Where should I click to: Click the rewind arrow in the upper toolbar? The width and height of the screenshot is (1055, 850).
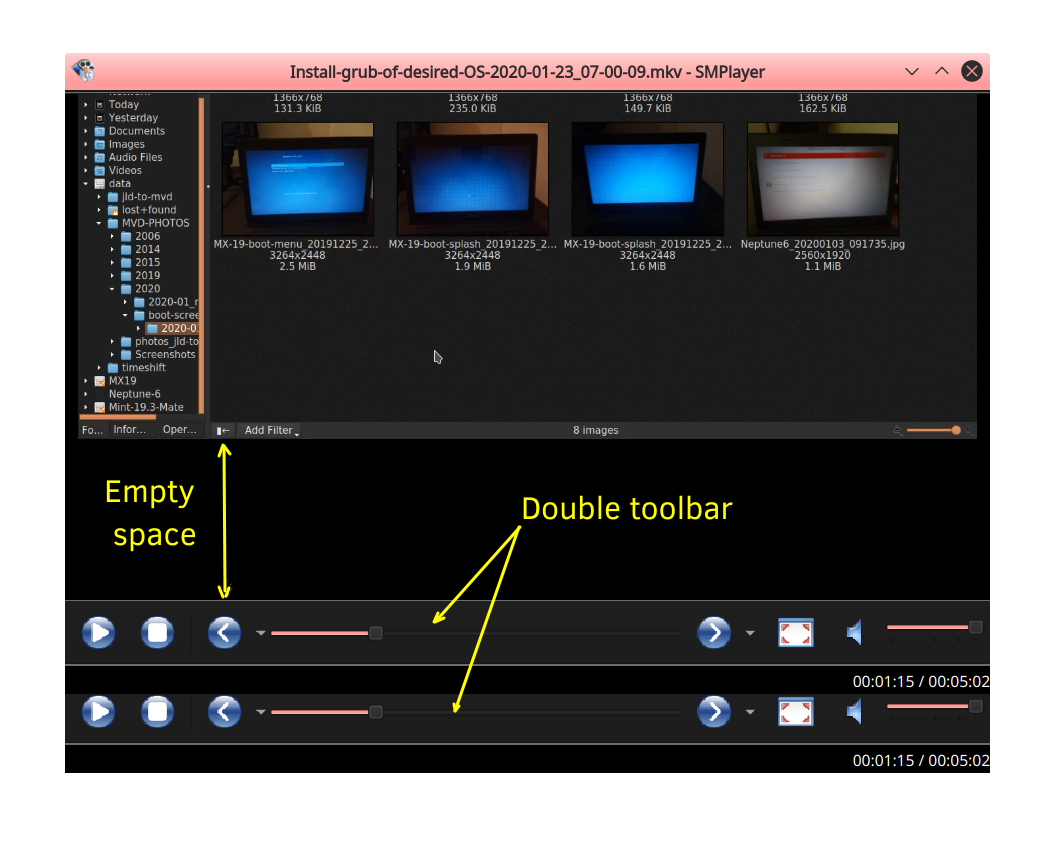coord(224,633)
